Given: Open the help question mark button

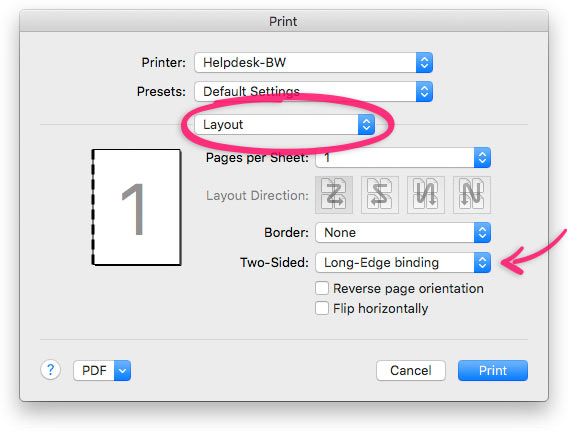Looking at the screenshot, I should click(50, 370).
